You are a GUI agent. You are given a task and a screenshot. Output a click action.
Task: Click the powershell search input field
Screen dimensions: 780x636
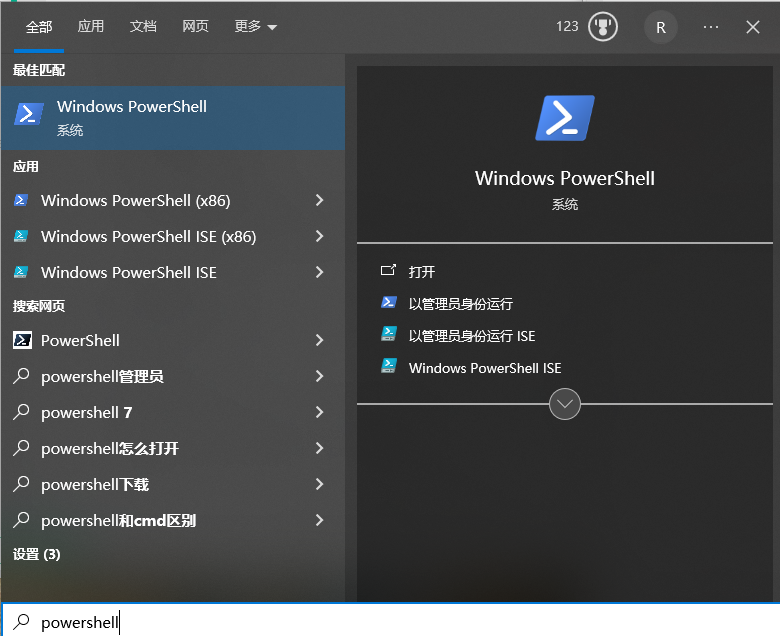(x=390, y=620)
